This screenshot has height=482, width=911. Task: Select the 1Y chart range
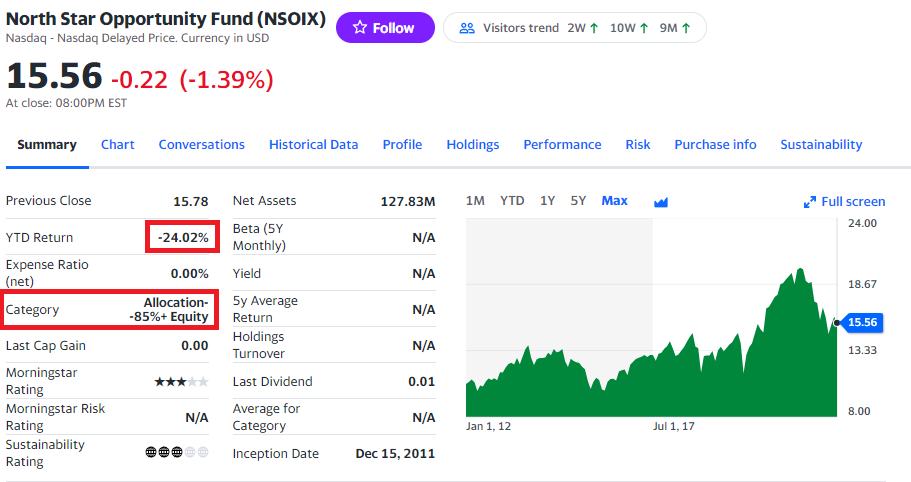pos(547,201)
